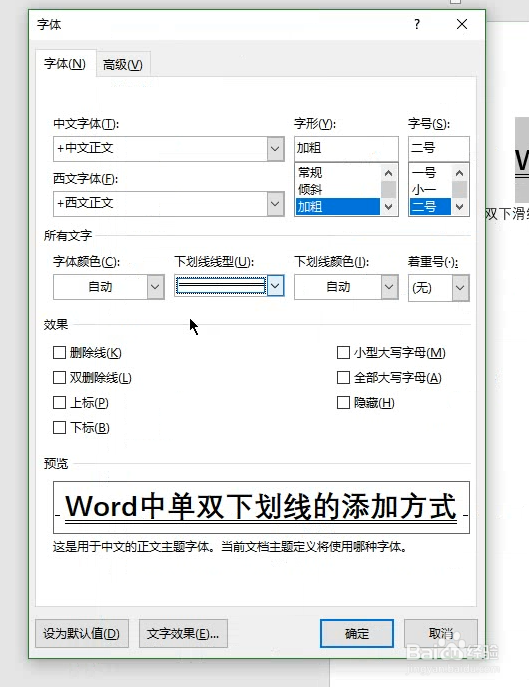This screenshot has height=687, width=529.
Task: Select 加粗 in the 字形 list
Action: (338, 206)
